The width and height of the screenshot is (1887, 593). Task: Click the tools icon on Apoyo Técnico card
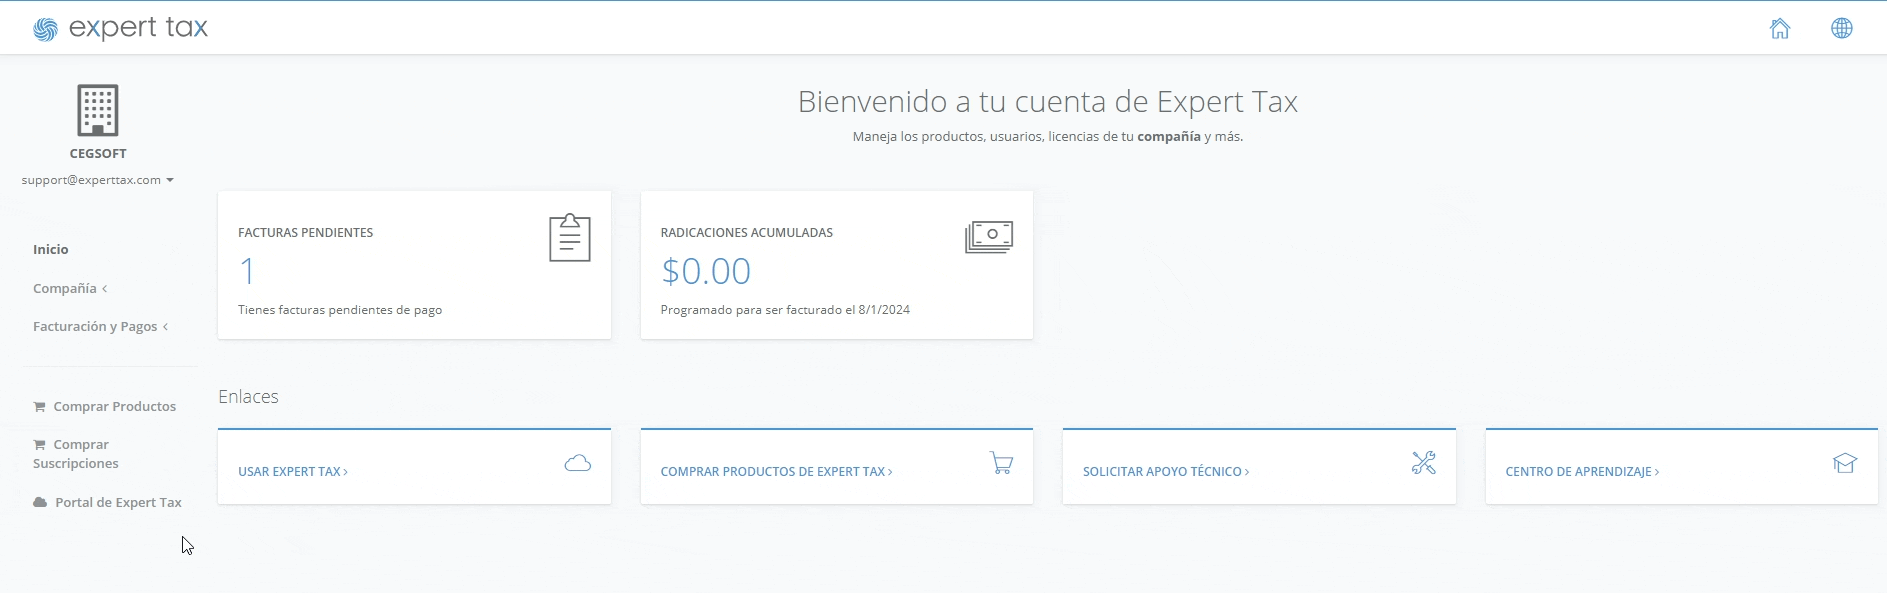(1424, 463)
